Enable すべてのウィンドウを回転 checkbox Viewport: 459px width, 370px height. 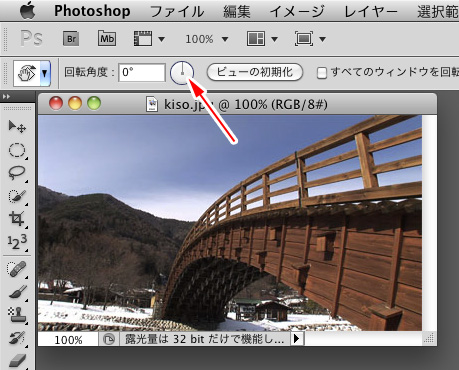click(x=321, y=73)
